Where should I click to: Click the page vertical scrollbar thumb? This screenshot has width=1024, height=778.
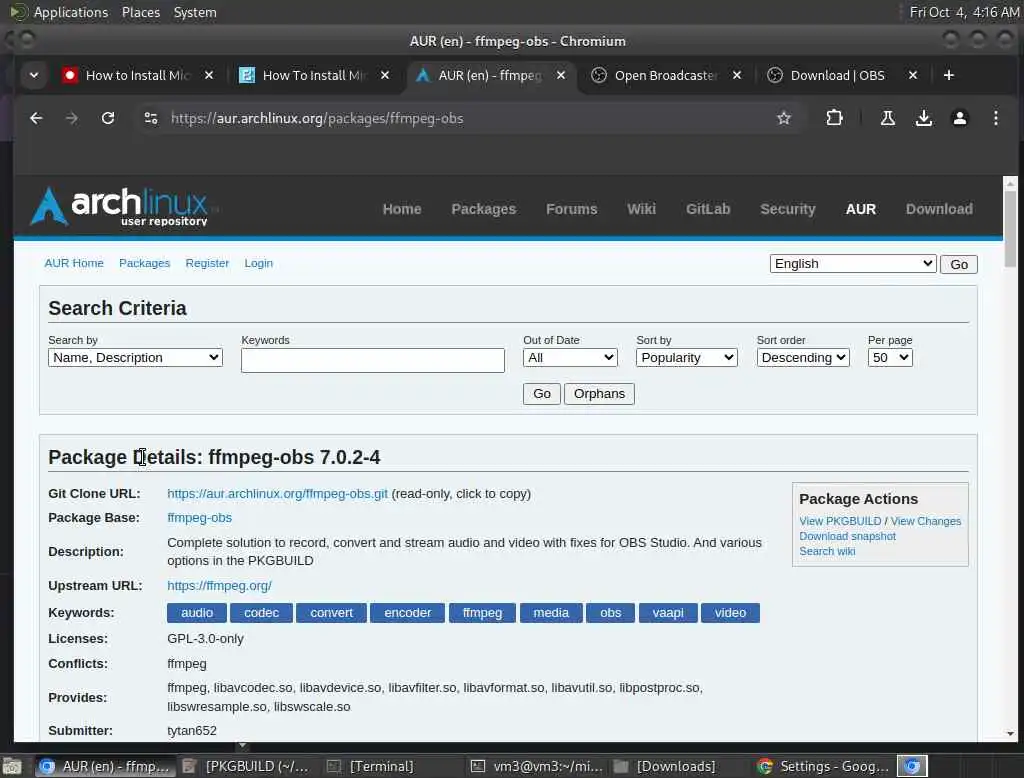[x=1010, y=229]
